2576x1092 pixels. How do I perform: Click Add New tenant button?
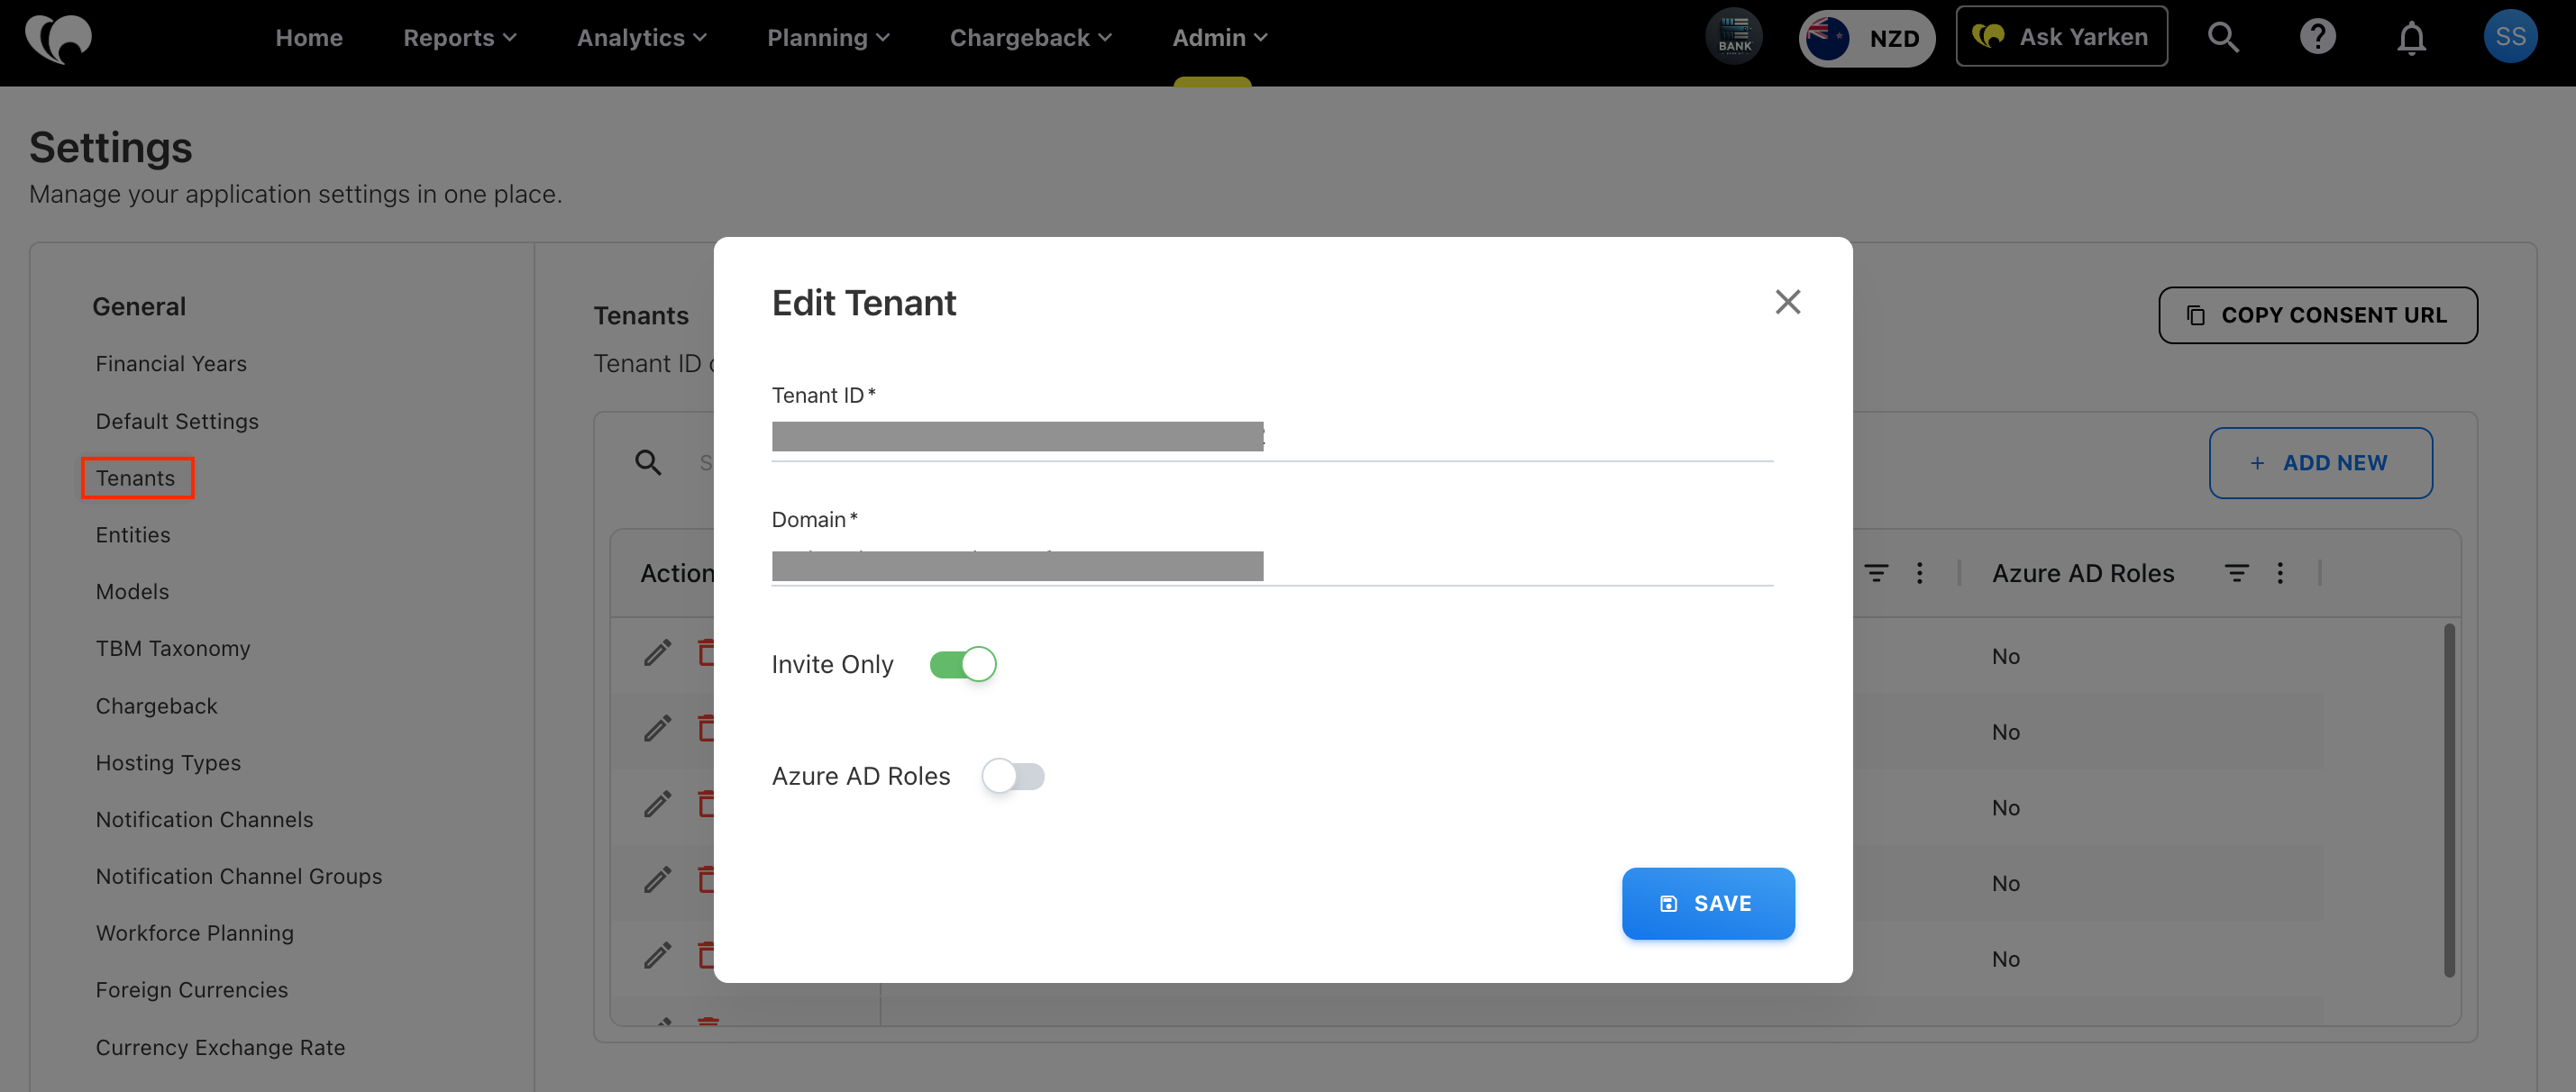pyautogui.click(x=2320, y=463)
